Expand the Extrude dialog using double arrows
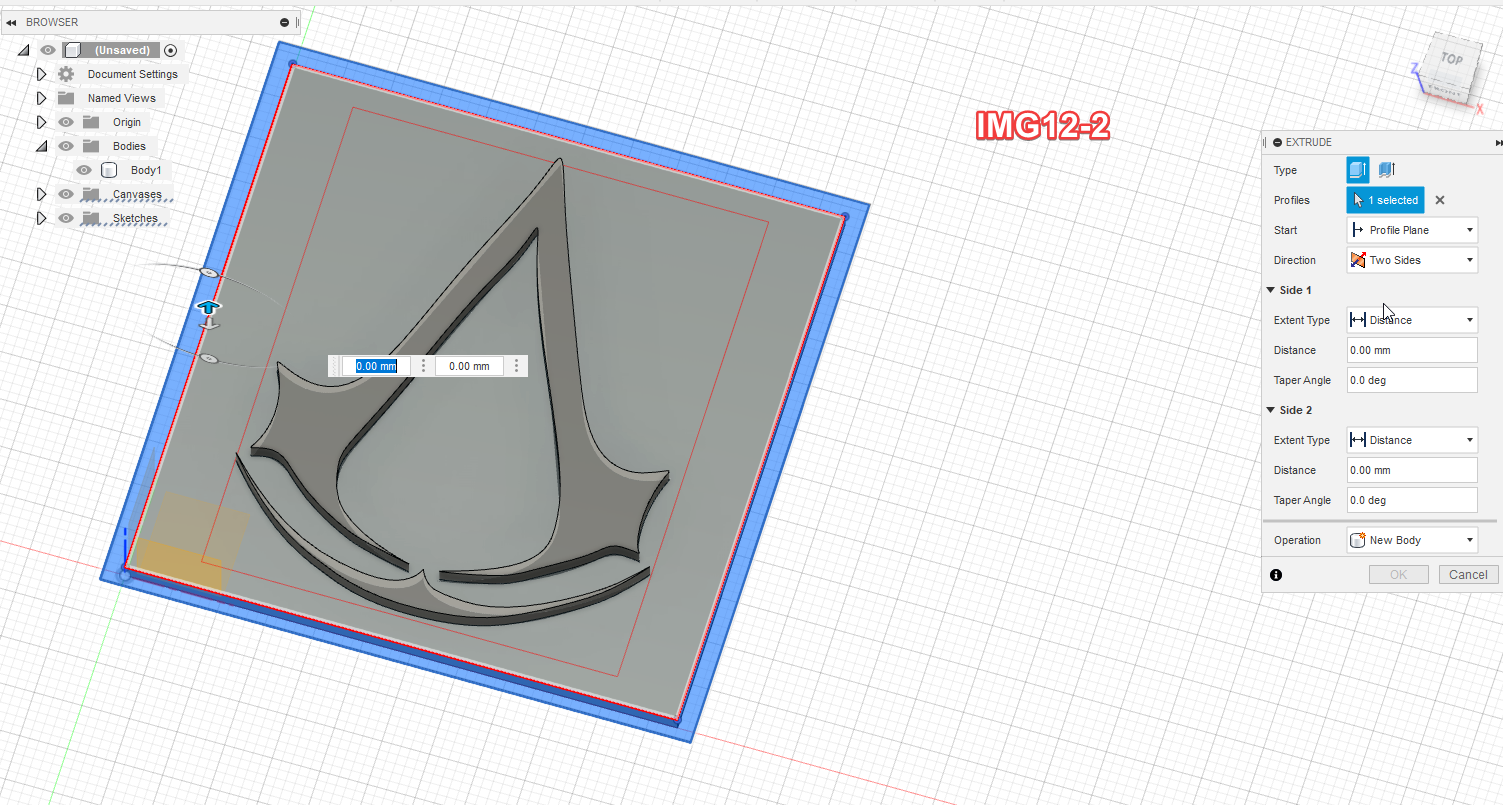 point(1498,143)
